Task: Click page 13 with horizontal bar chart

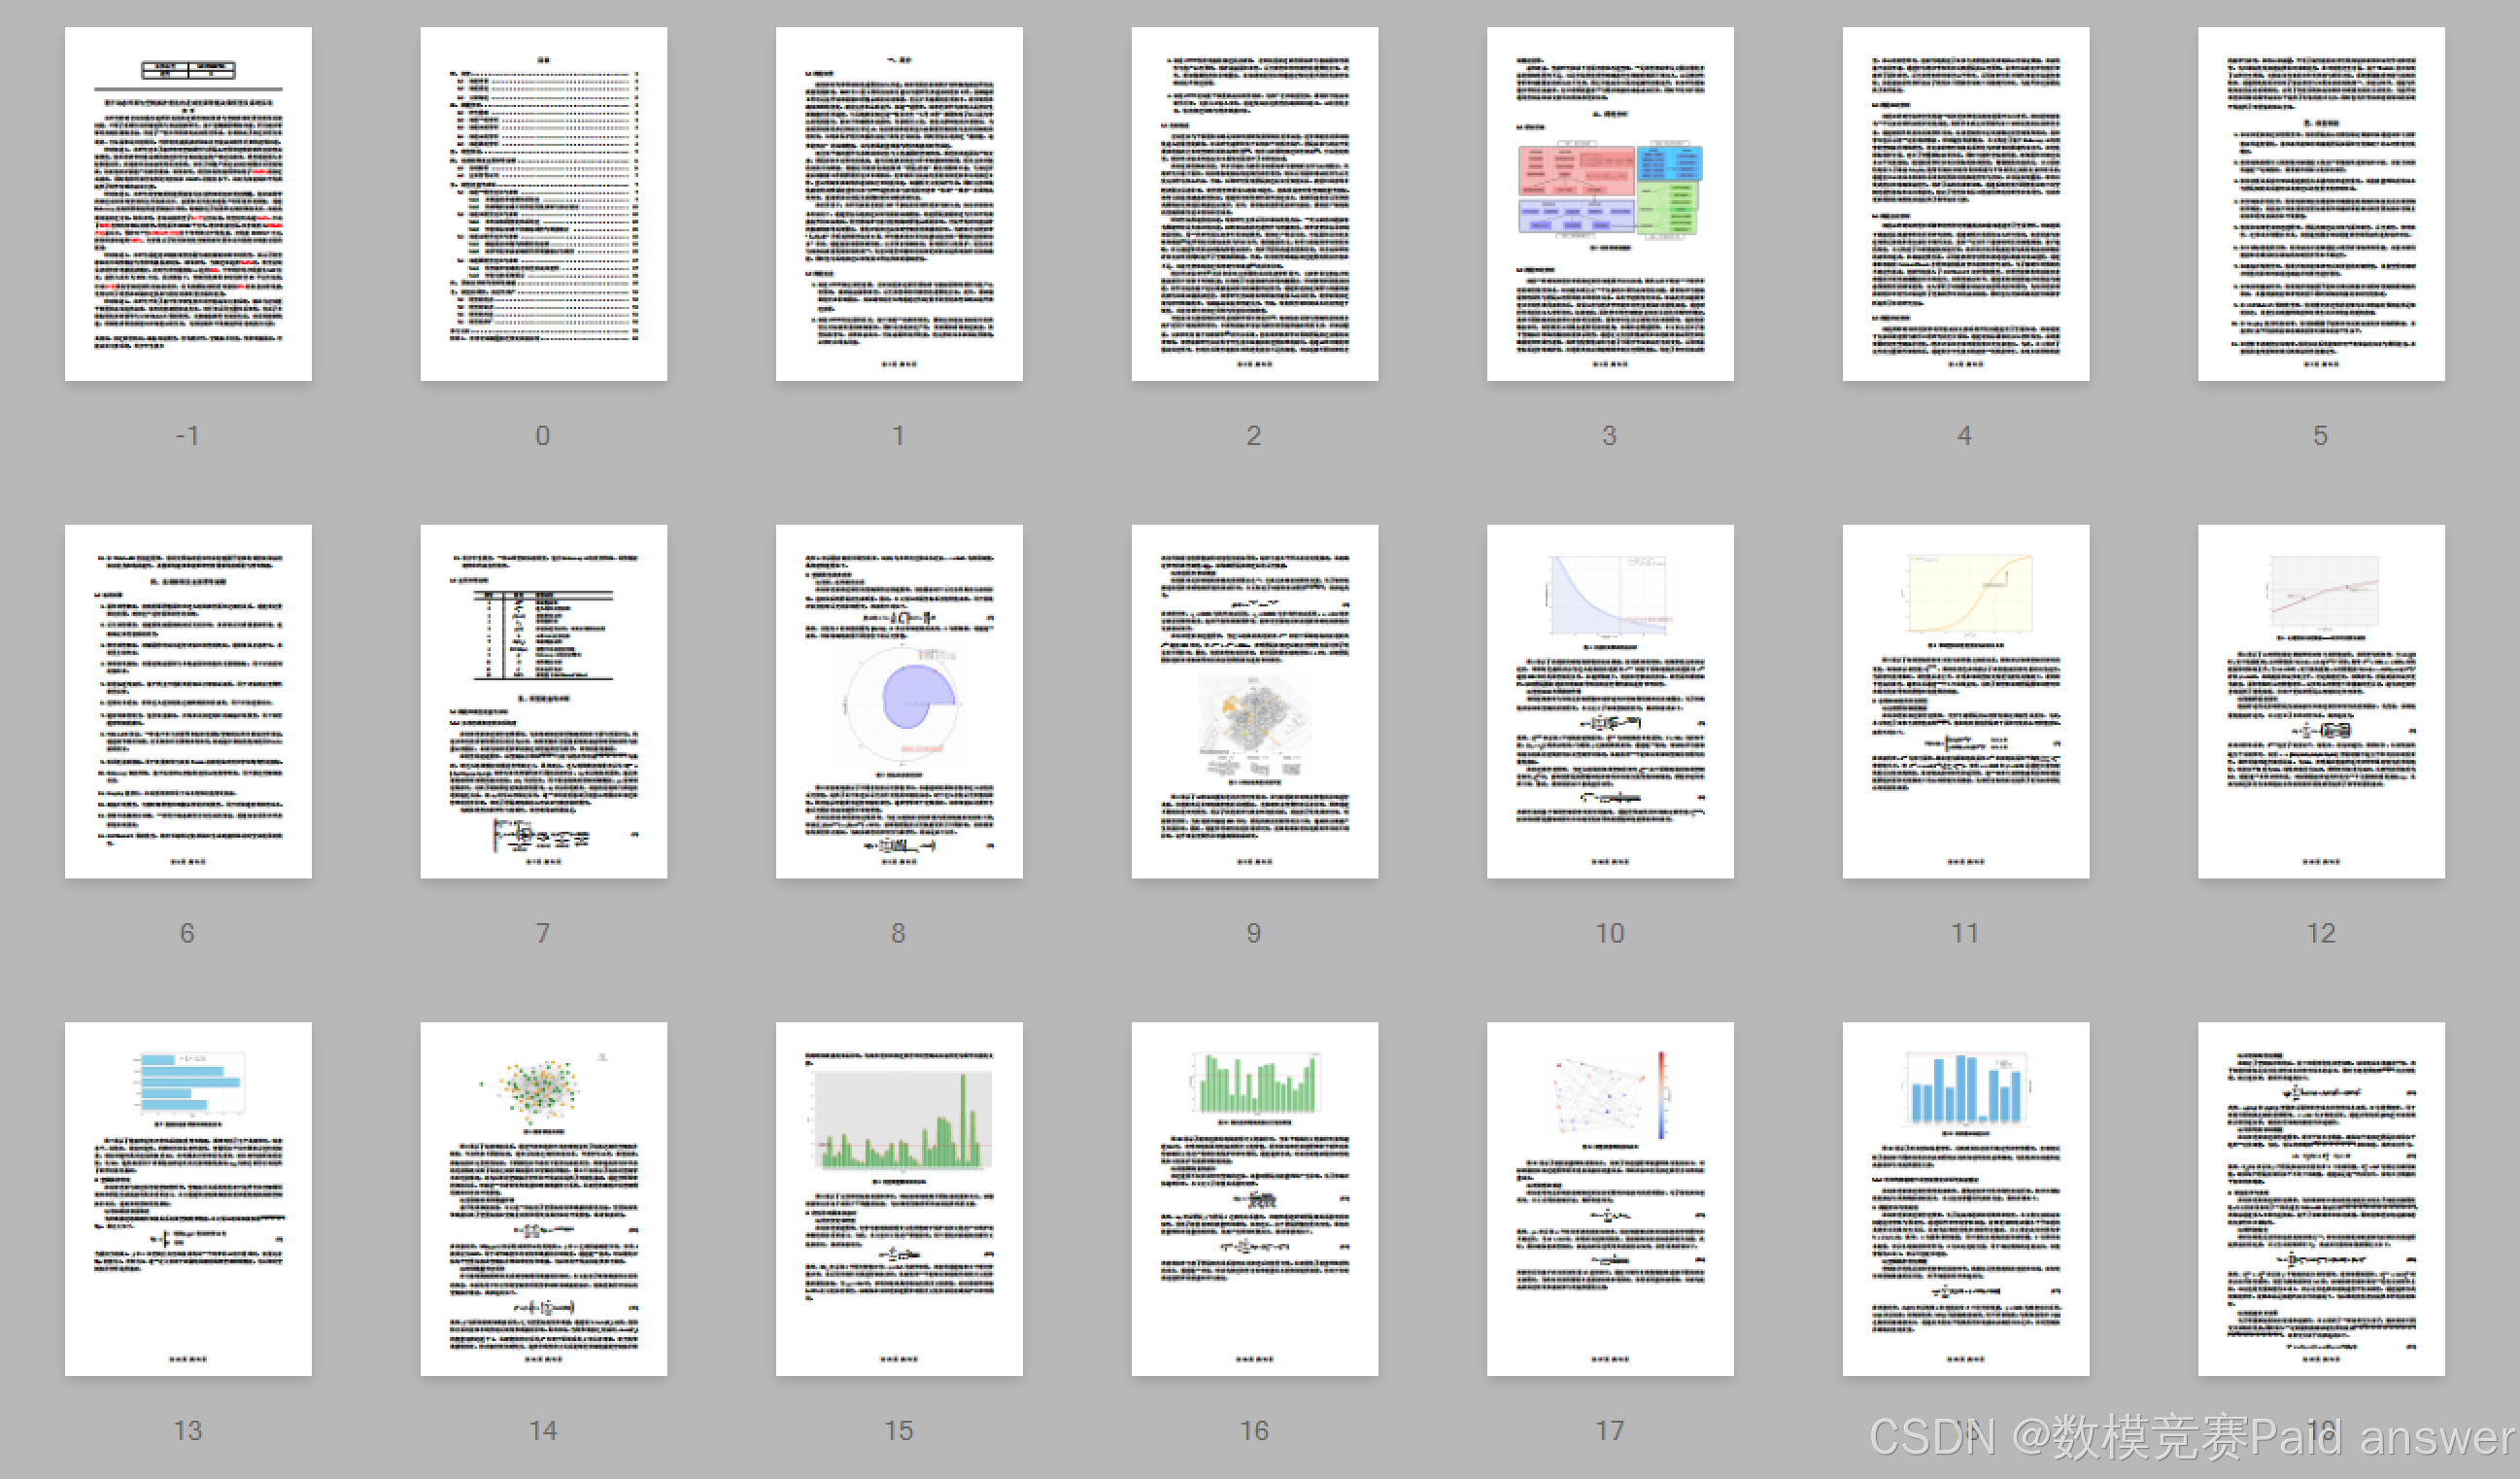Action: [x=188, y=1198]
